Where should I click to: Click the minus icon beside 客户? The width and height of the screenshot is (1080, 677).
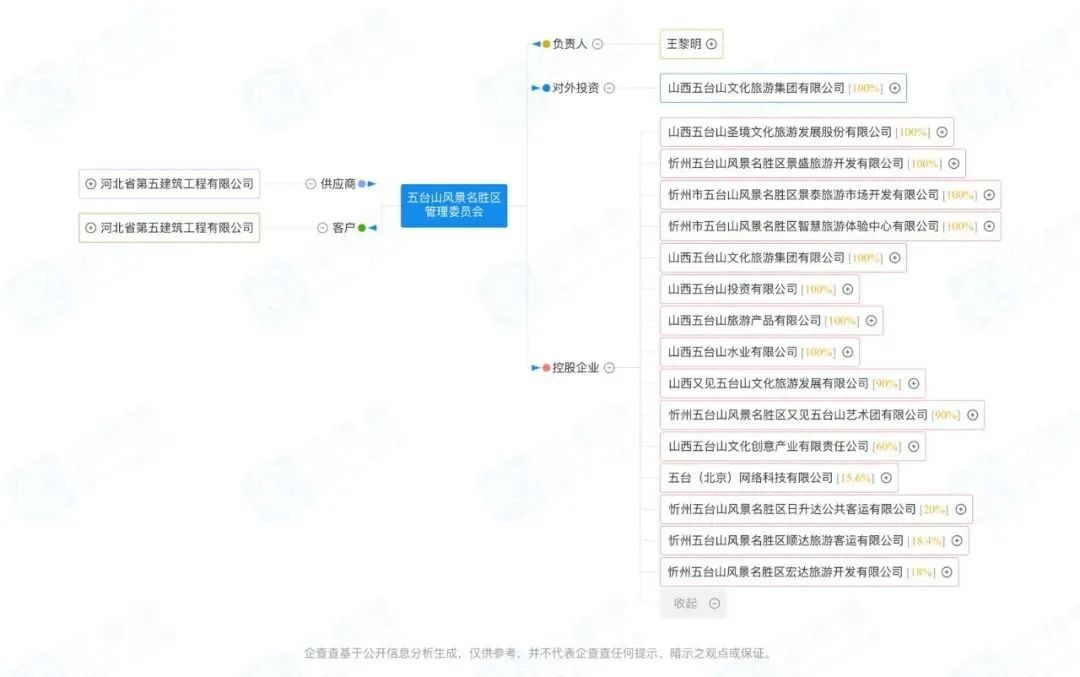coord(322,228)
